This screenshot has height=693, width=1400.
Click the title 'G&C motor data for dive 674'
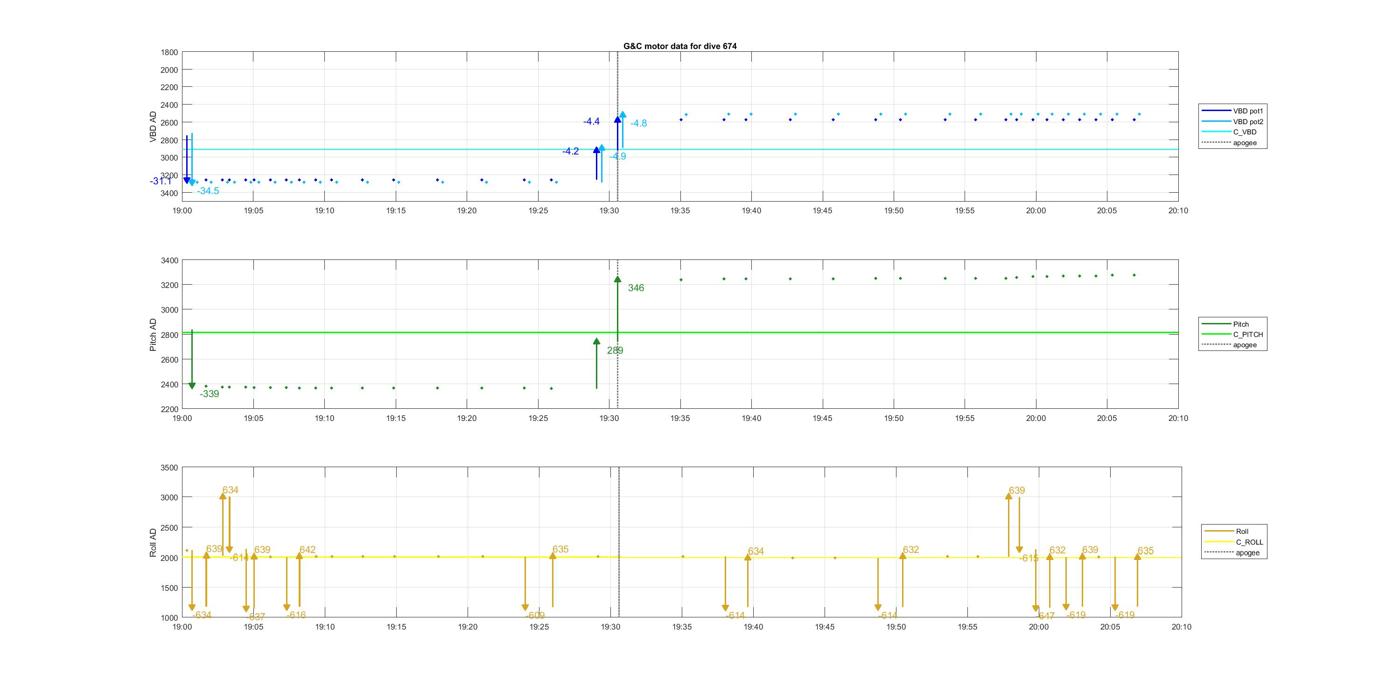tap(680, 46)
